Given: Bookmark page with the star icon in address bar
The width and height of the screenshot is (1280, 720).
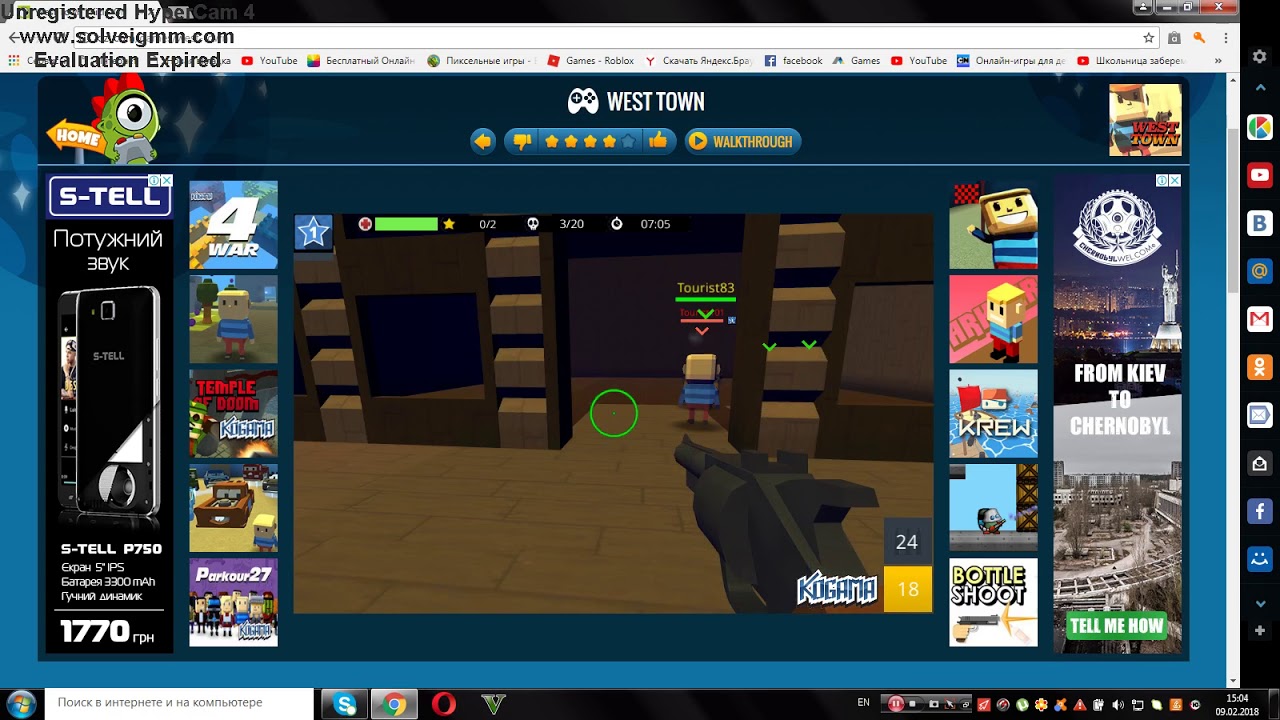Looking at the screenshot, I should pos(1149,38).
